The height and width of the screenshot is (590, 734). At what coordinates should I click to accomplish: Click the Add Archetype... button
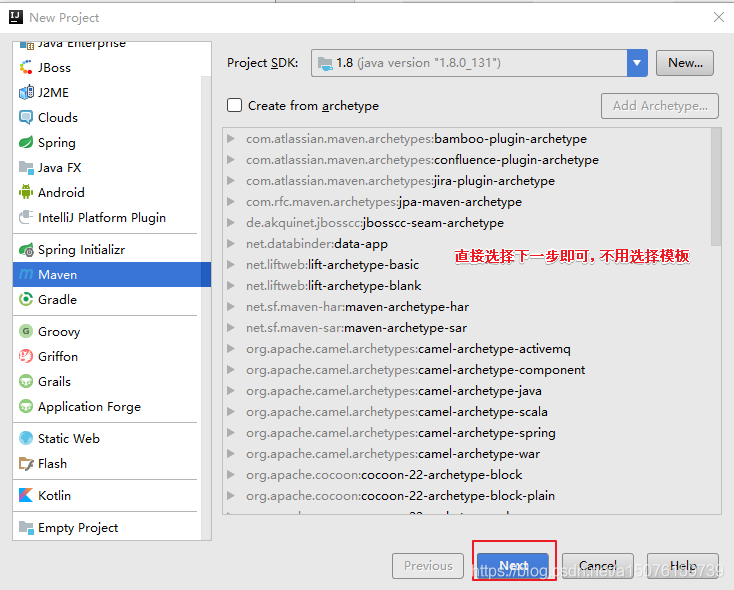tap(660, 106)
